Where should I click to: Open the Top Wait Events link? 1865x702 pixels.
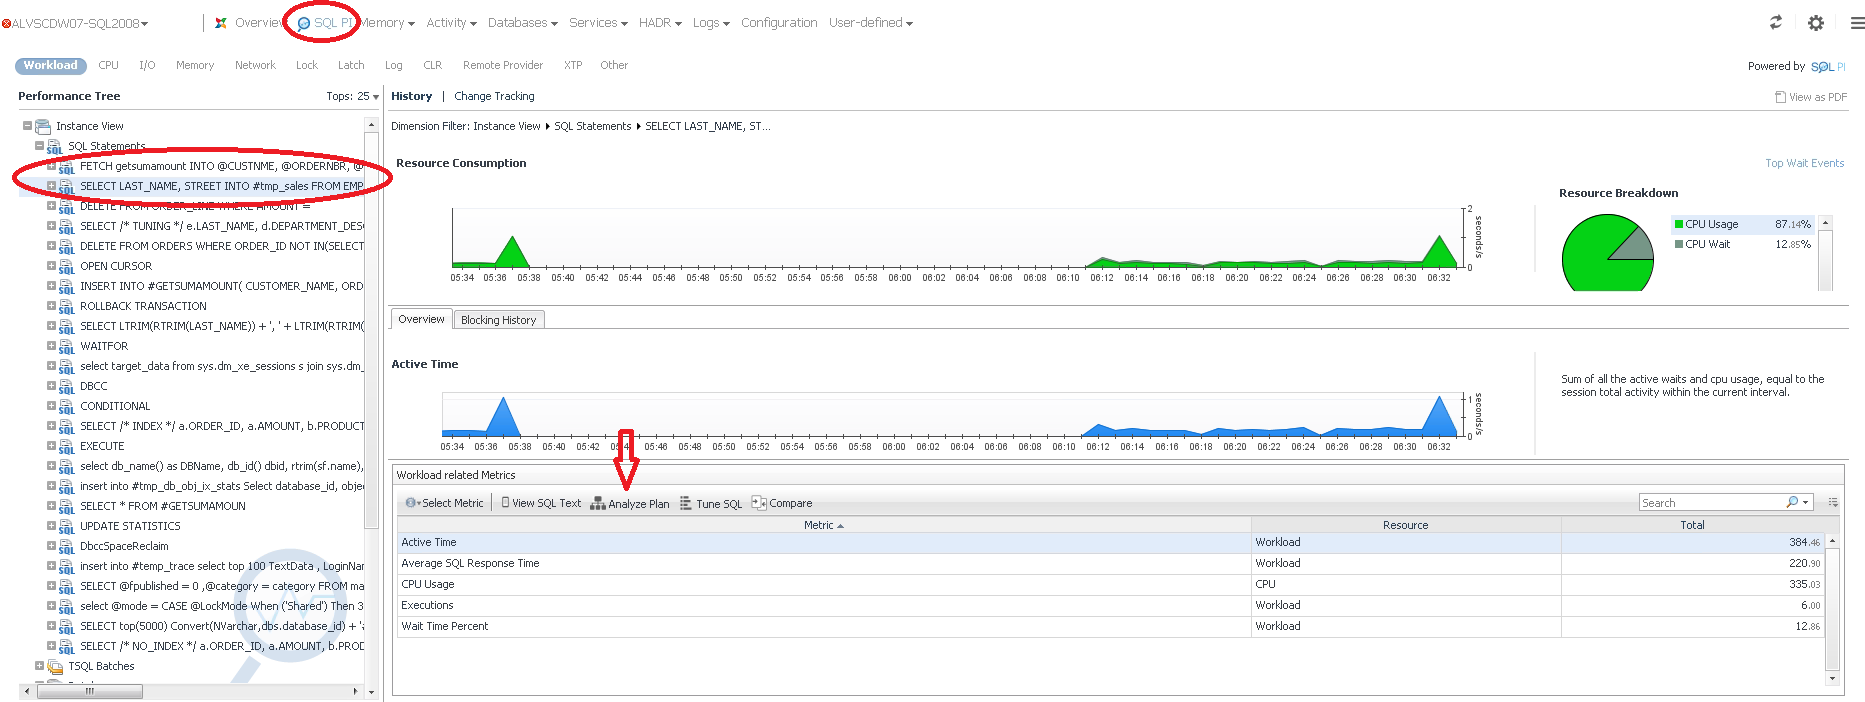(x=1804, y=163)
